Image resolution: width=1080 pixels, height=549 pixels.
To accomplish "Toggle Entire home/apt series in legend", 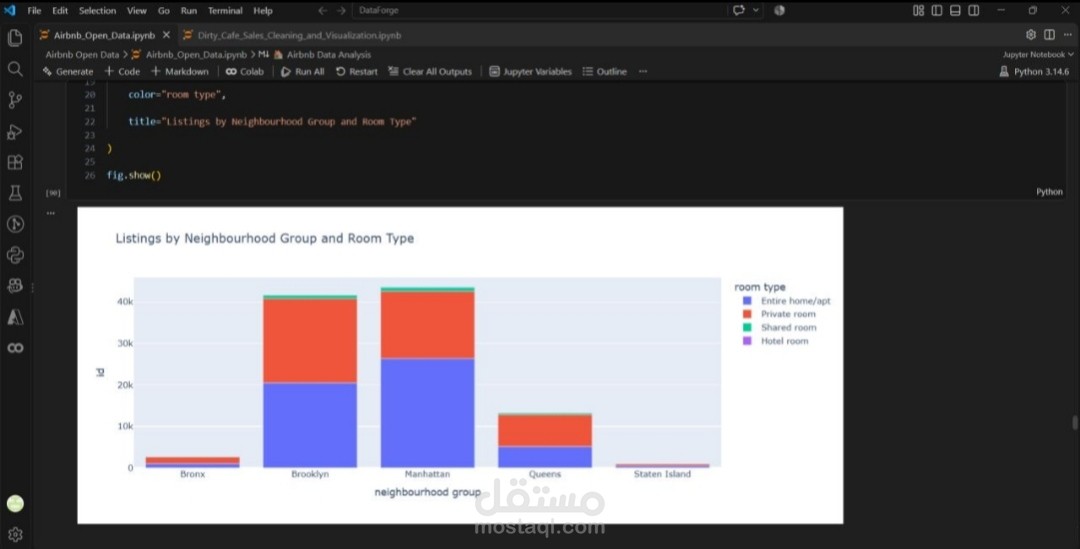I will coord(787,301).
